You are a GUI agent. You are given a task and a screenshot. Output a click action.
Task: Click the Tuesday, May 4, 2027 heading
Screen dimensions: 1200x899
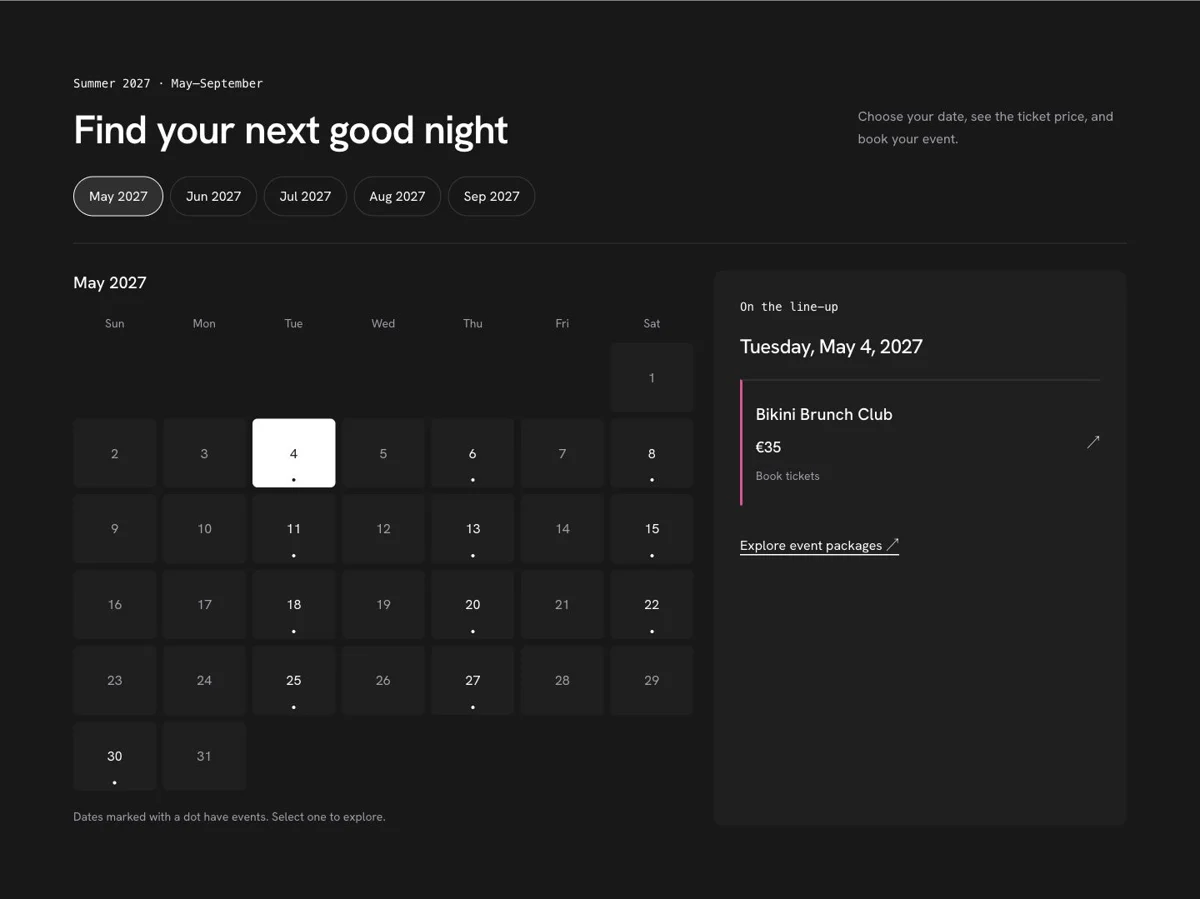click(x=831, y=347)
